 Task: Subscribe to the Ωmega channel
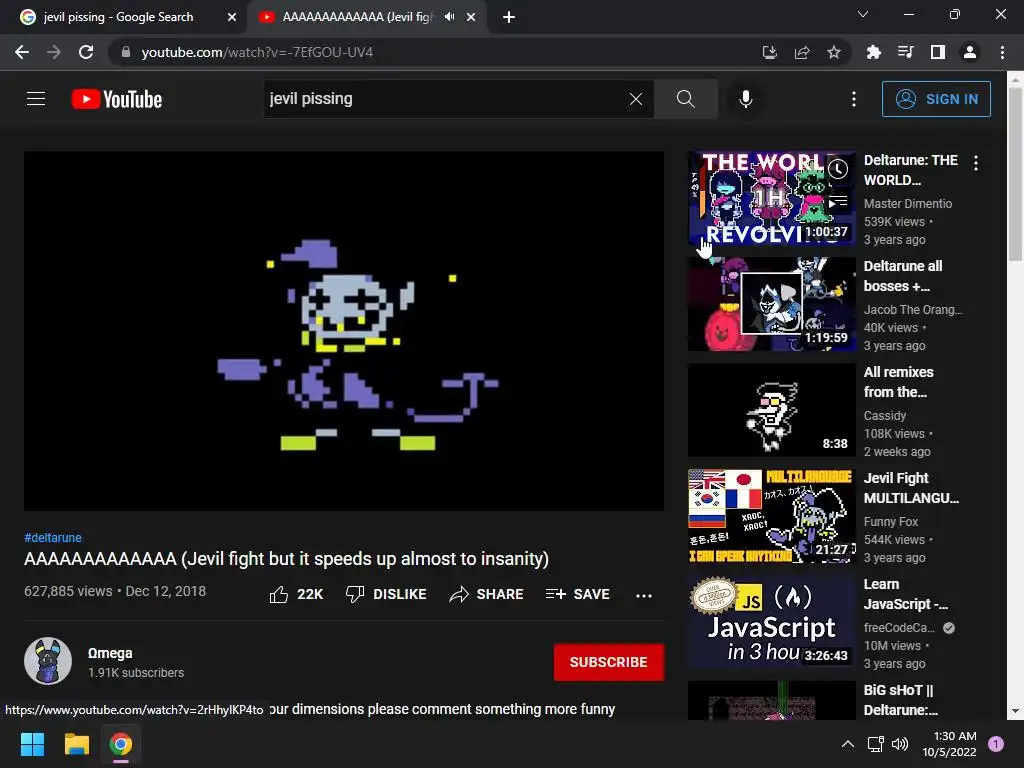pyautogui.click(x=609, y=662)
